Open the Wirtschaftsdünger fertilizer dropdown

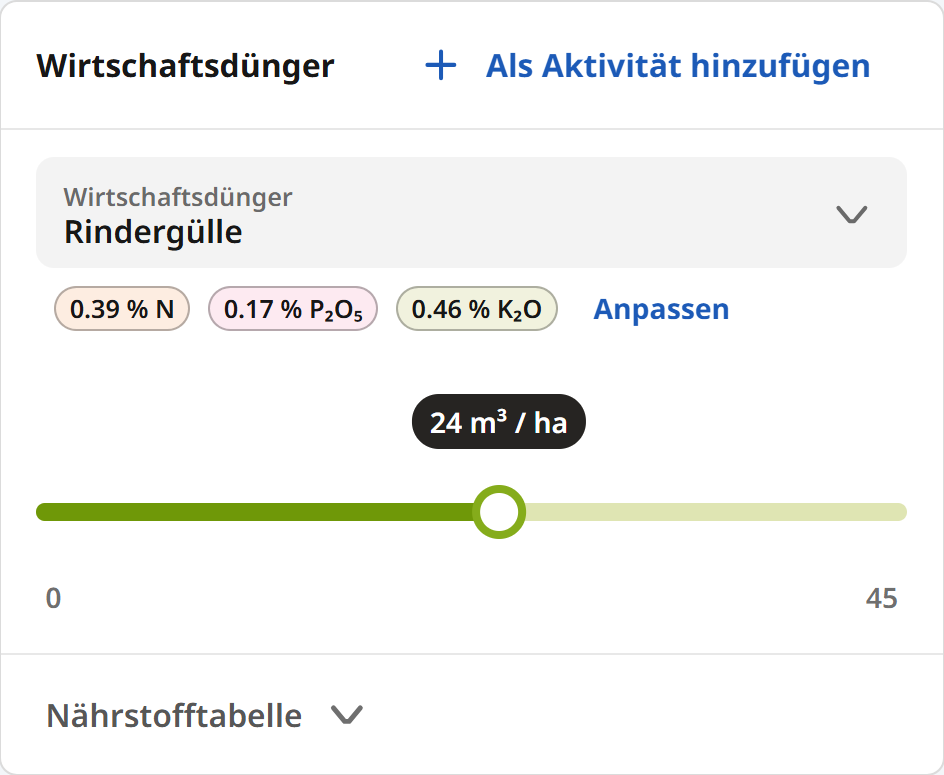coord(470,213)
